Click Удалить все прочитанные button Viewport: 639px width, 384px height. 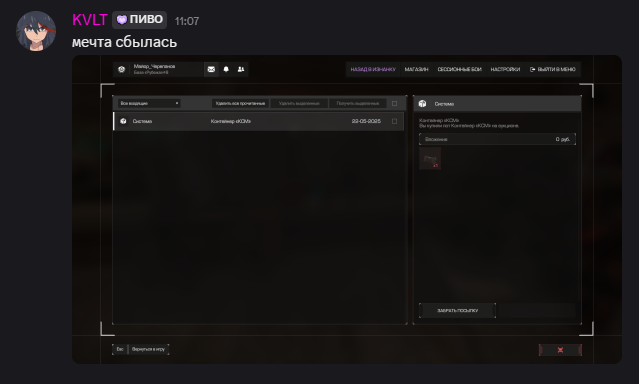pos(240,104)
